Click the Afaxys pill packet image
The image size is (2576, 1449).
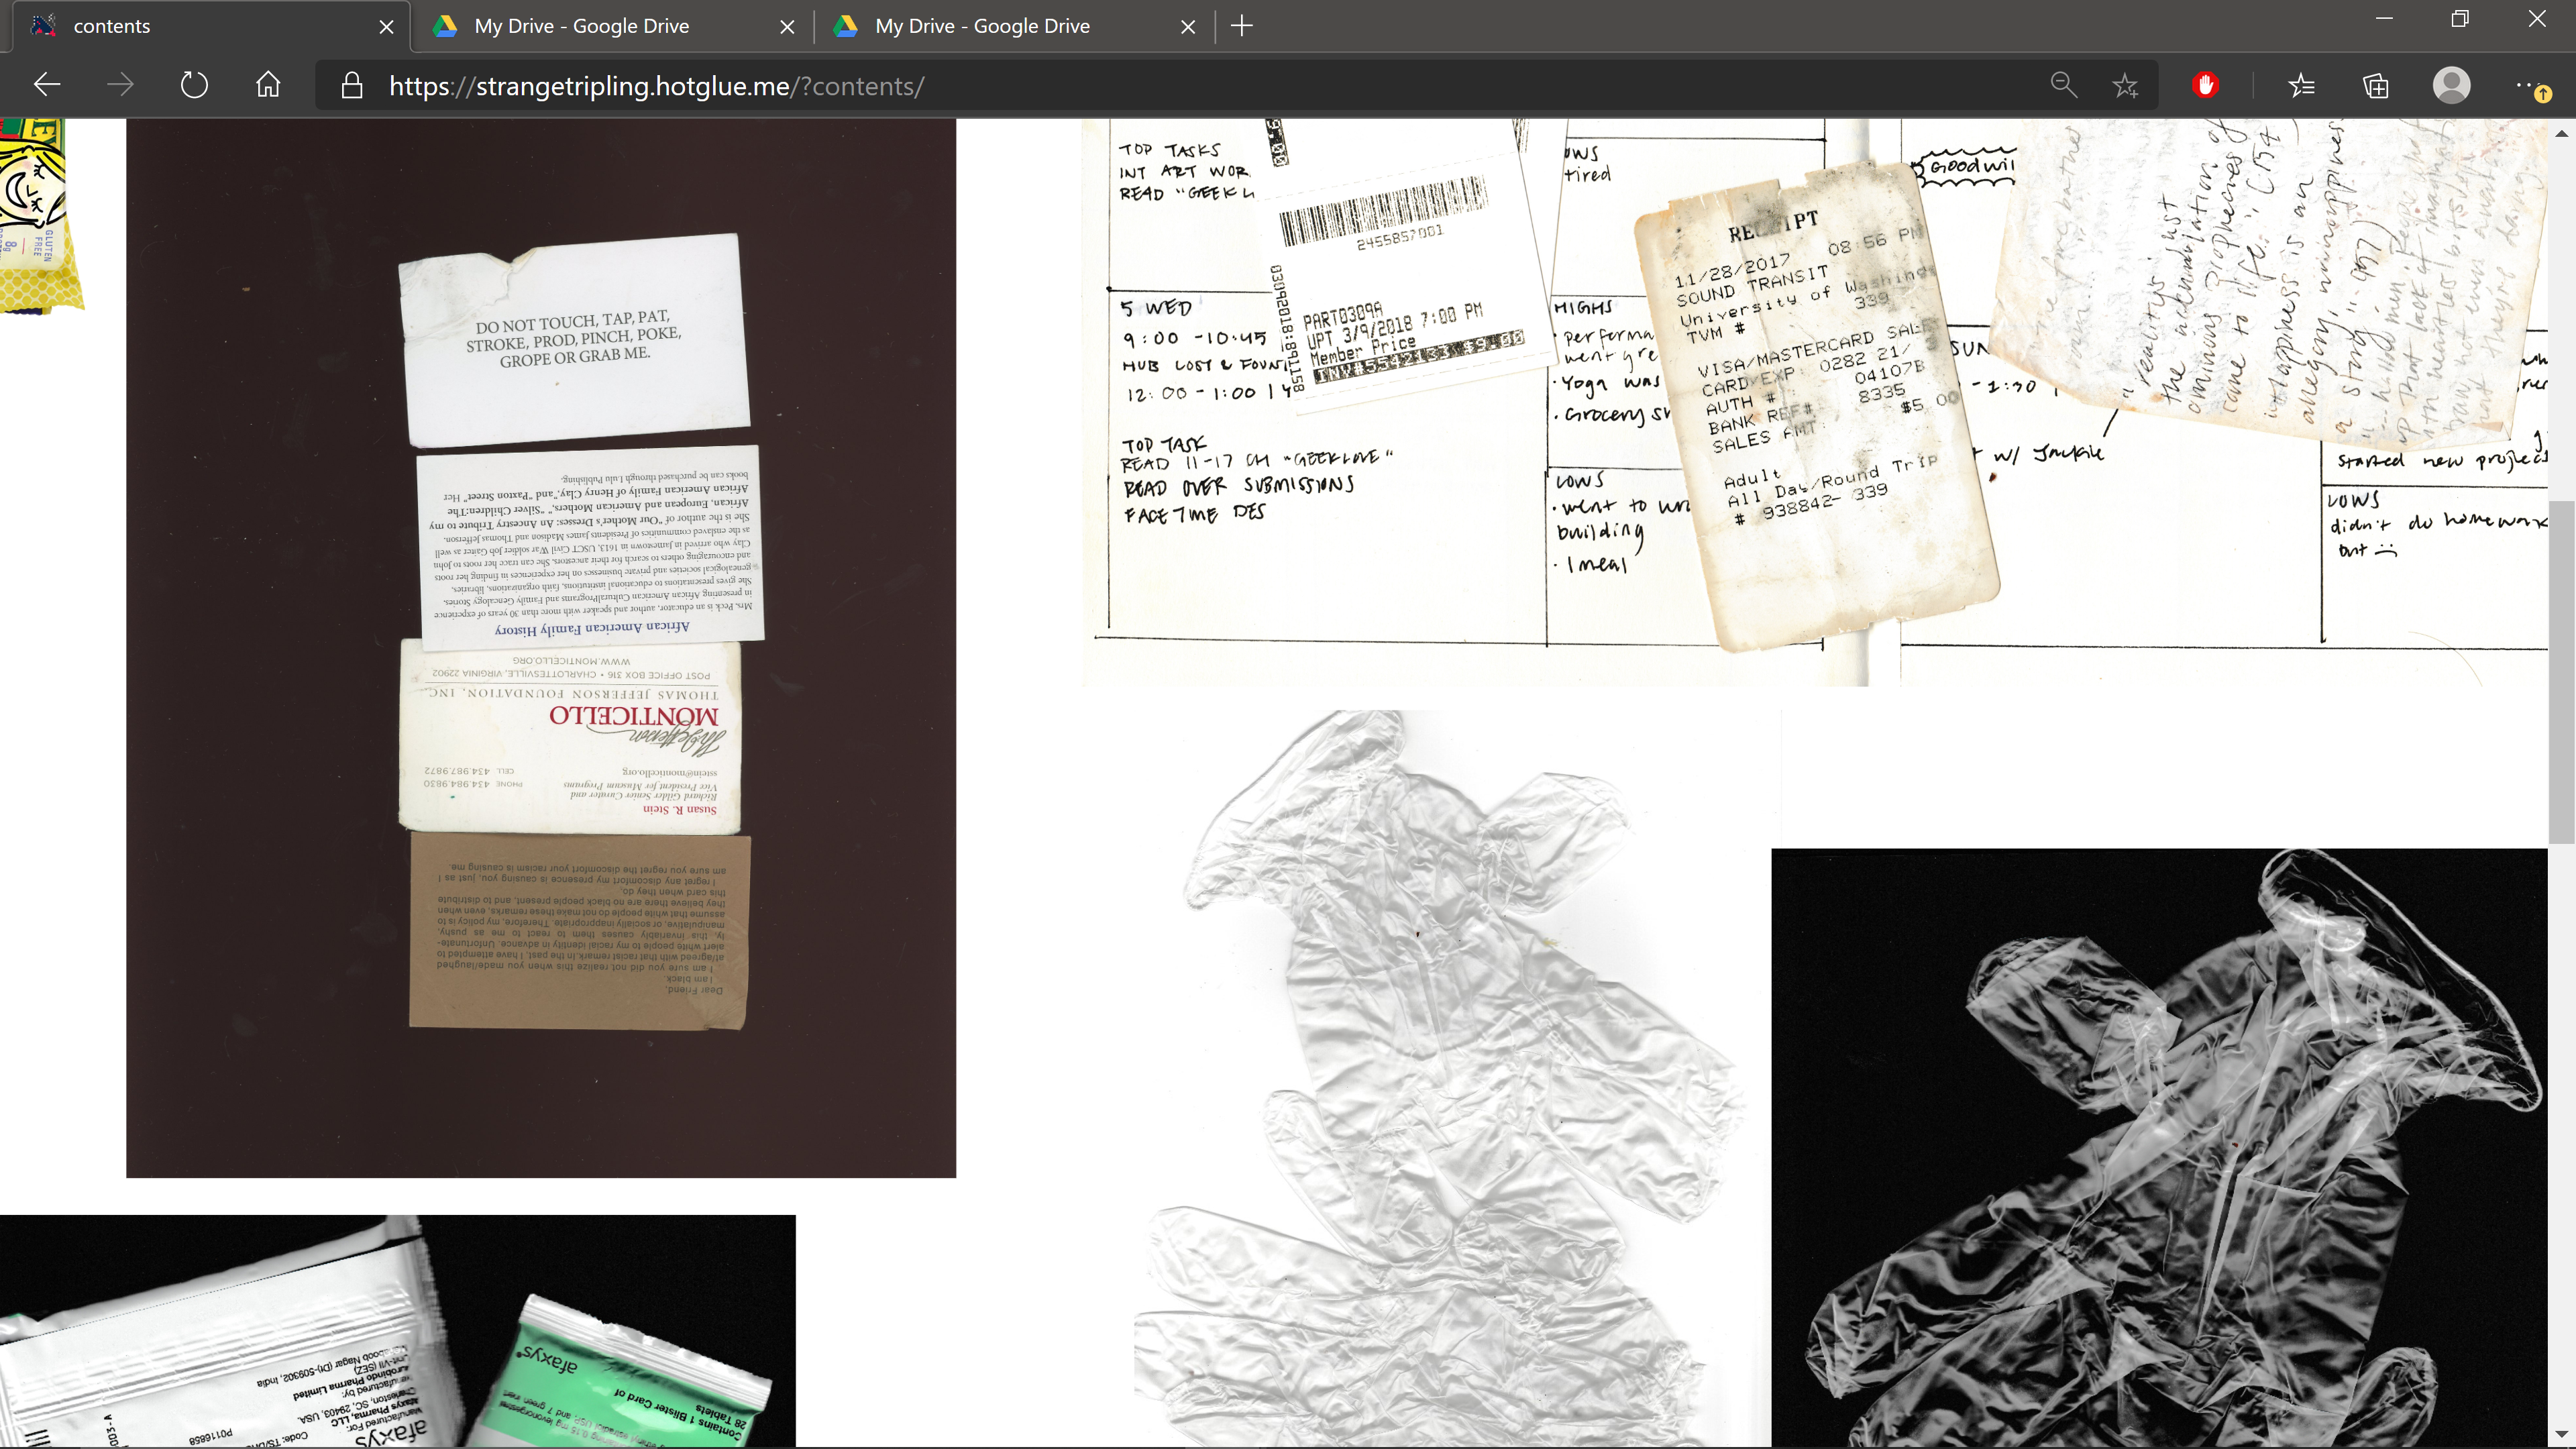click(397, 1331)
